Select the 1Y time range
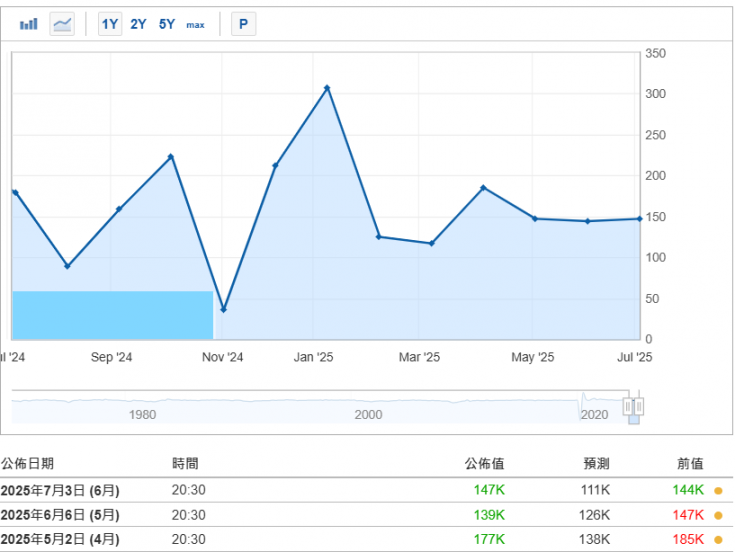The width and height of the screenshot is (735, 552). tap(110, 24)
